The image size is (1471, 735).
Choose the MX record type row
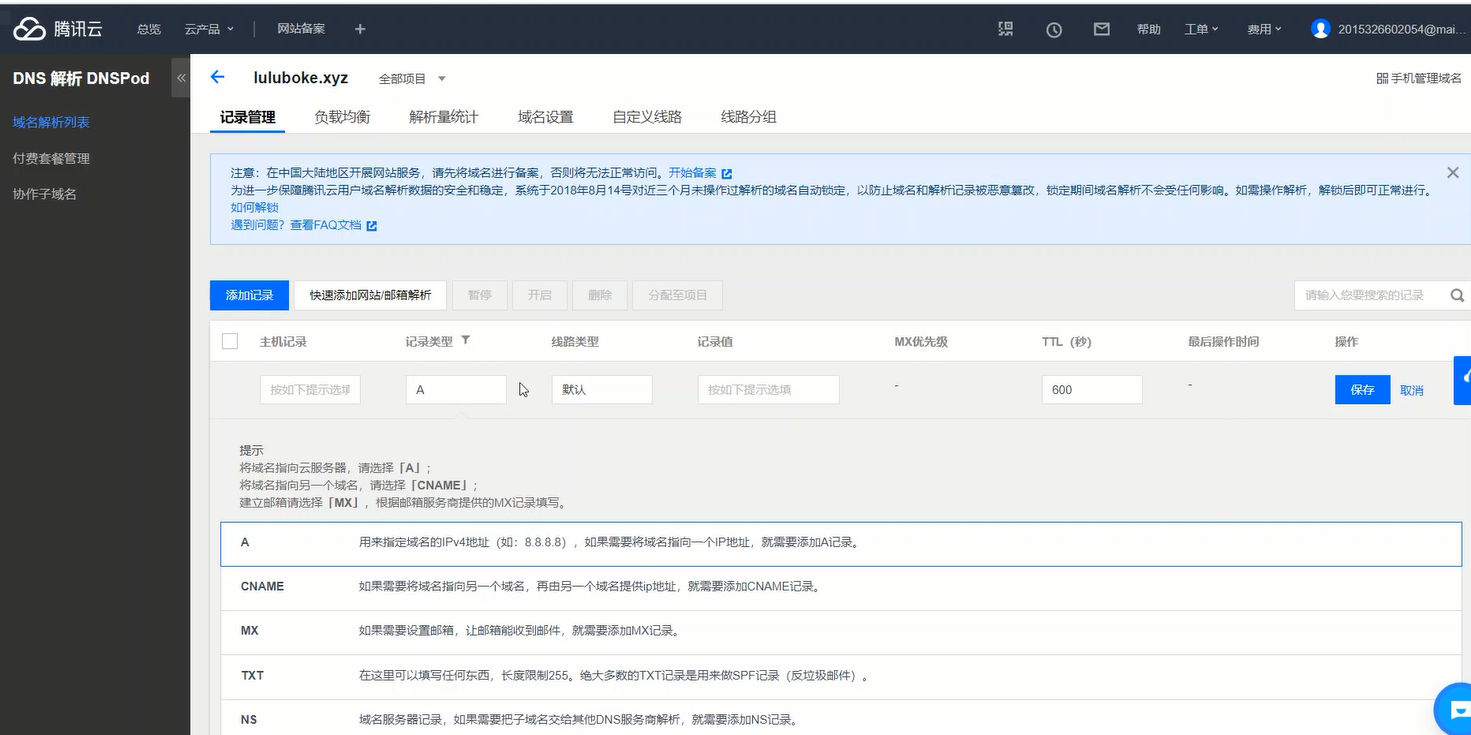[x=841, y=632]
